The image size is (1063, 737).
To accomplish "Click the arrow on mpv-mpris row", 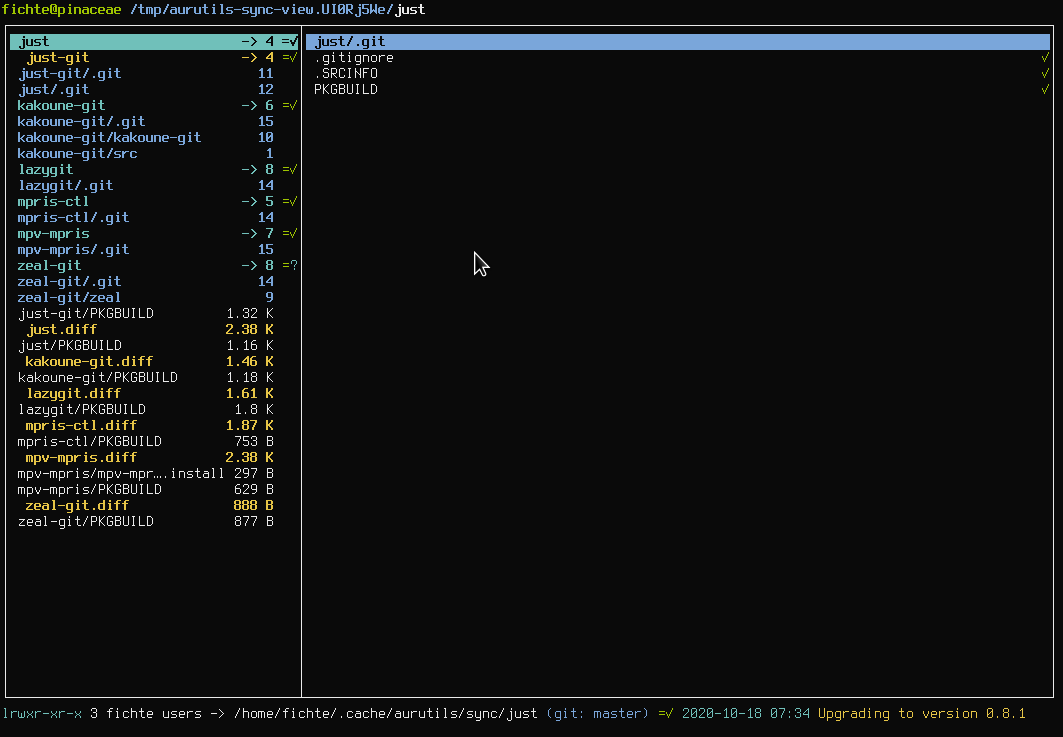I will click(249, 234).
